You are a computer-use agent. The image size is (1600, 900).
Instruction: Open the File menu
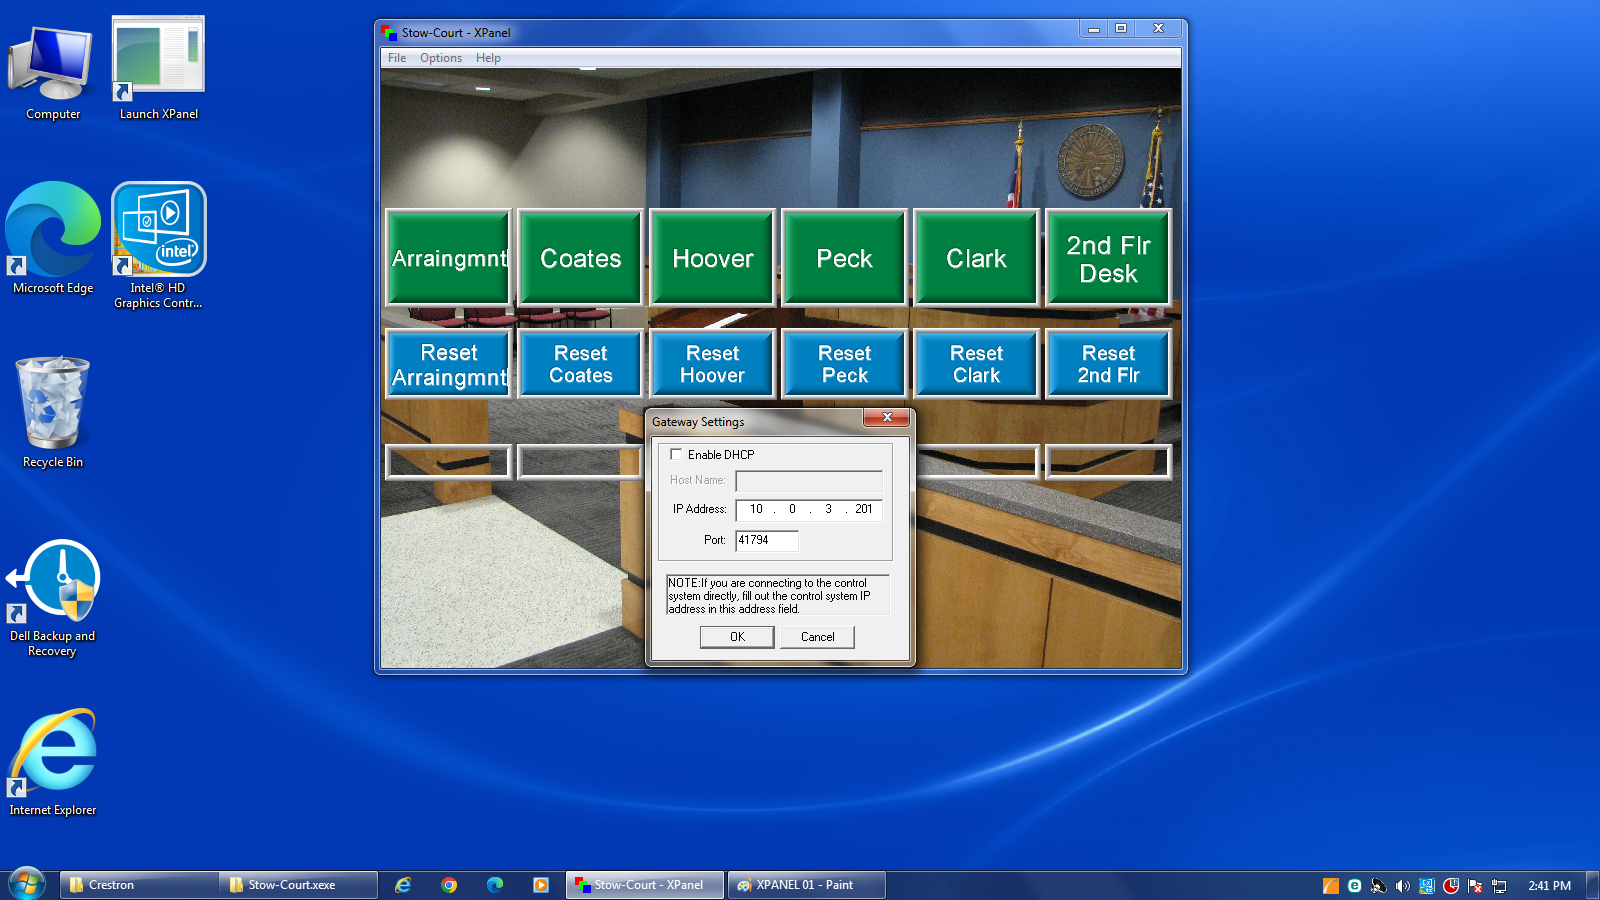(397, 58)
